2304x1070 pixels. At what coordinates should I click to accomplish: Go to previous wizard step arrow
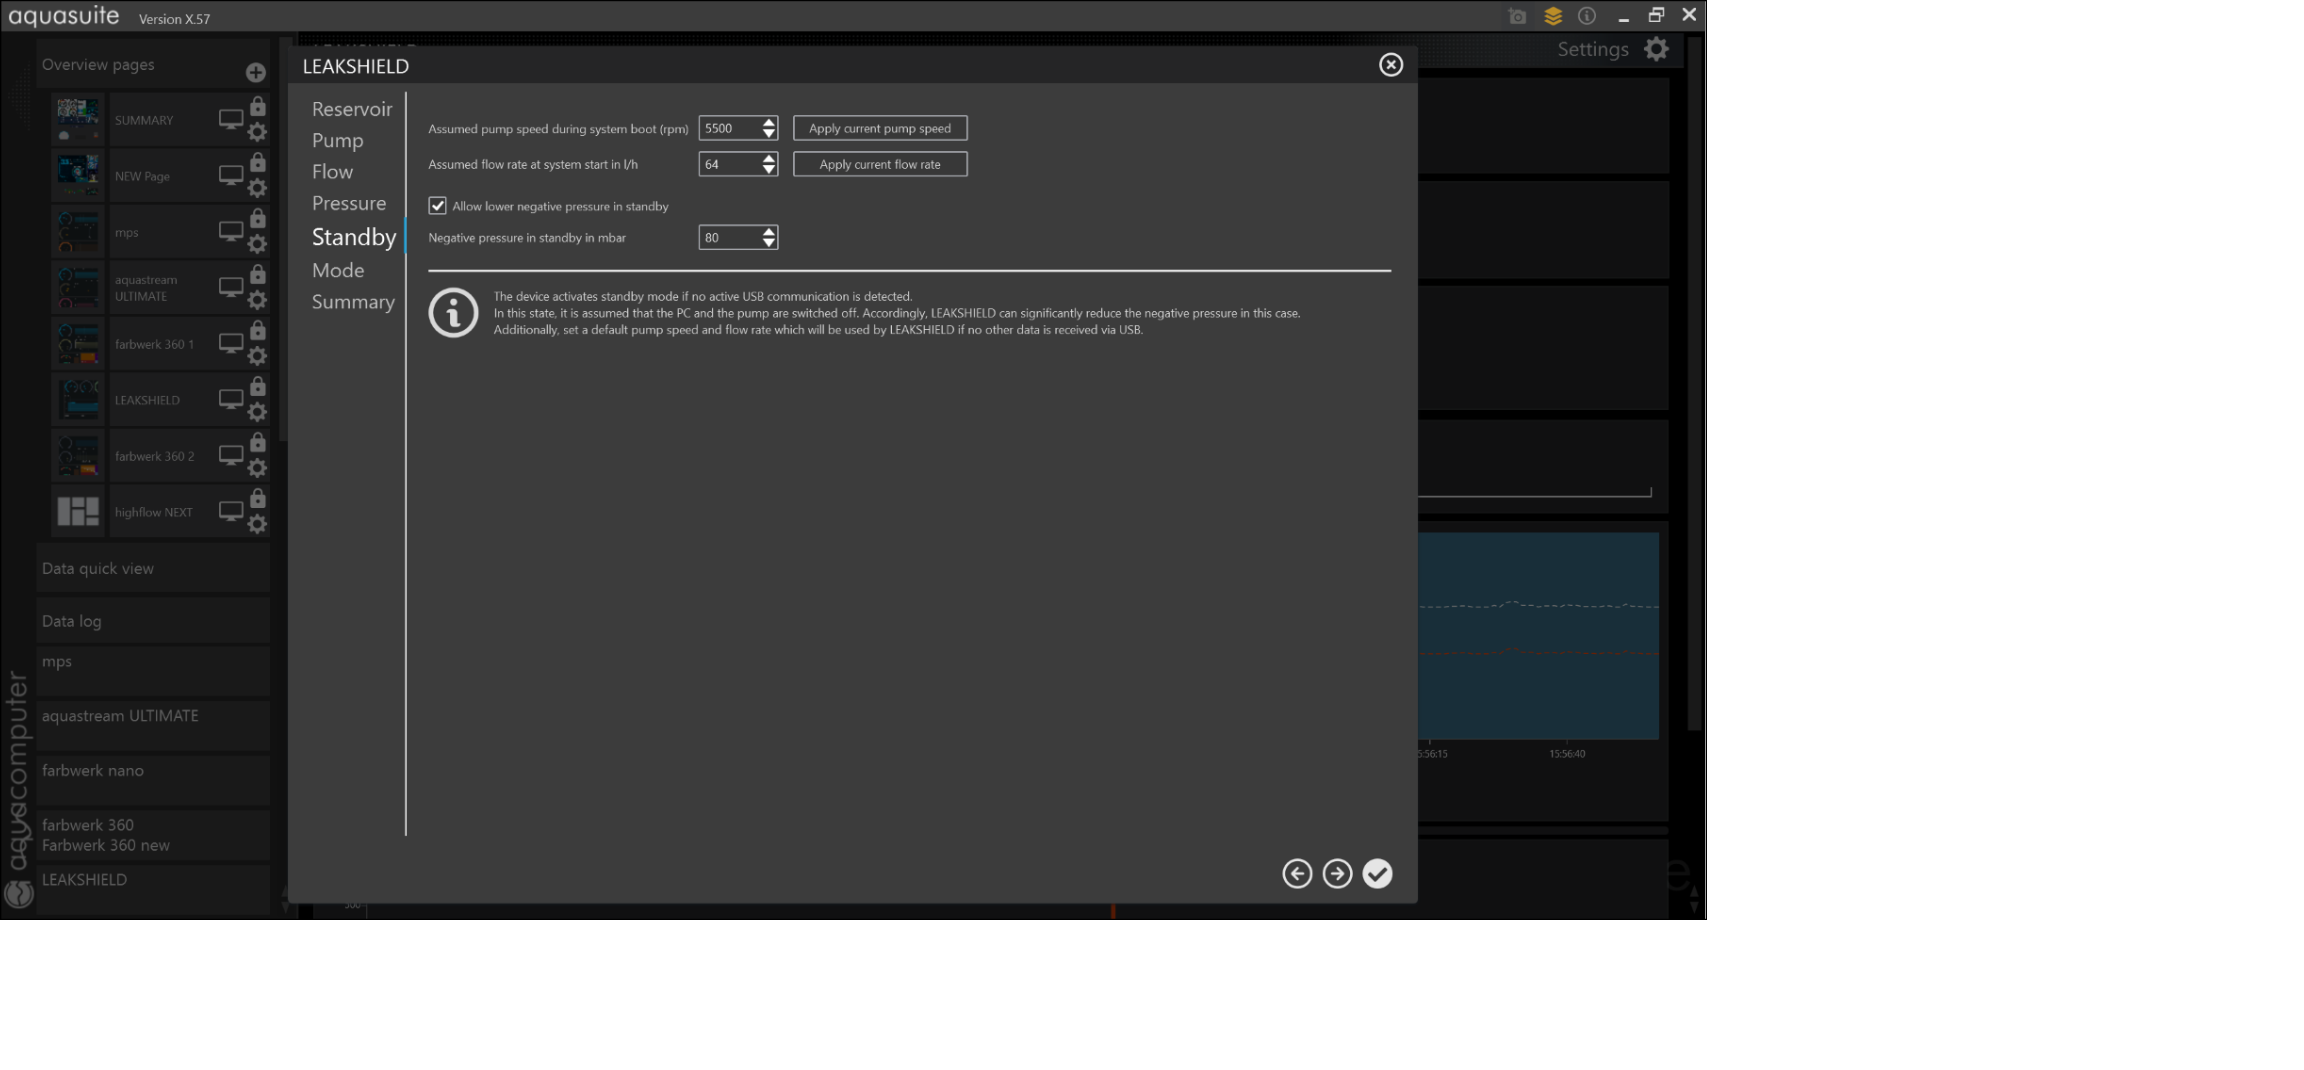1297,874
